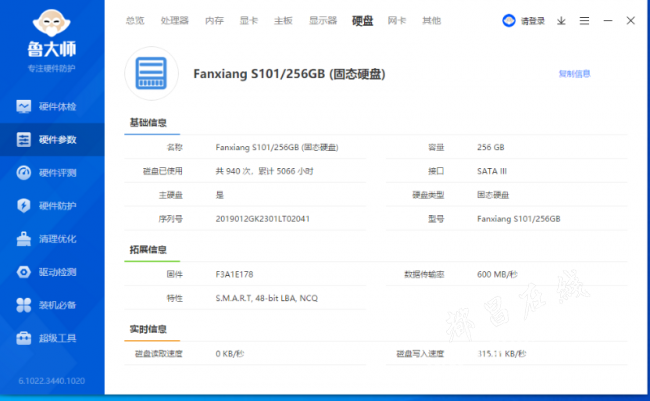The image size is (650, 401).
Task: Switch to 总览 tab
Action: tap(135, 21)
